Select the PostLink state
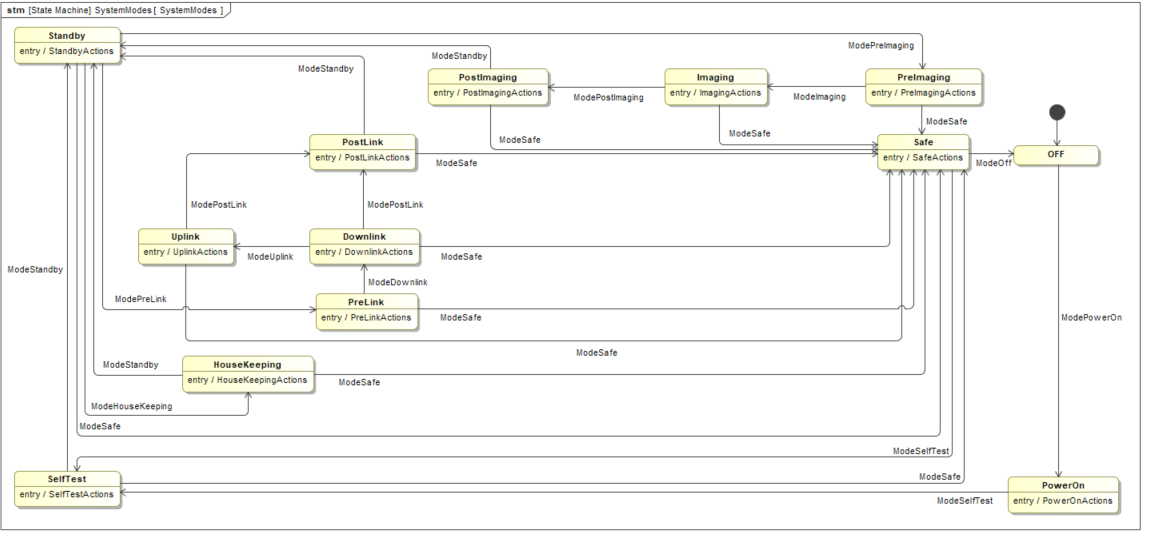The height and width of the screenshot is (535, 1151). [363, 152]
